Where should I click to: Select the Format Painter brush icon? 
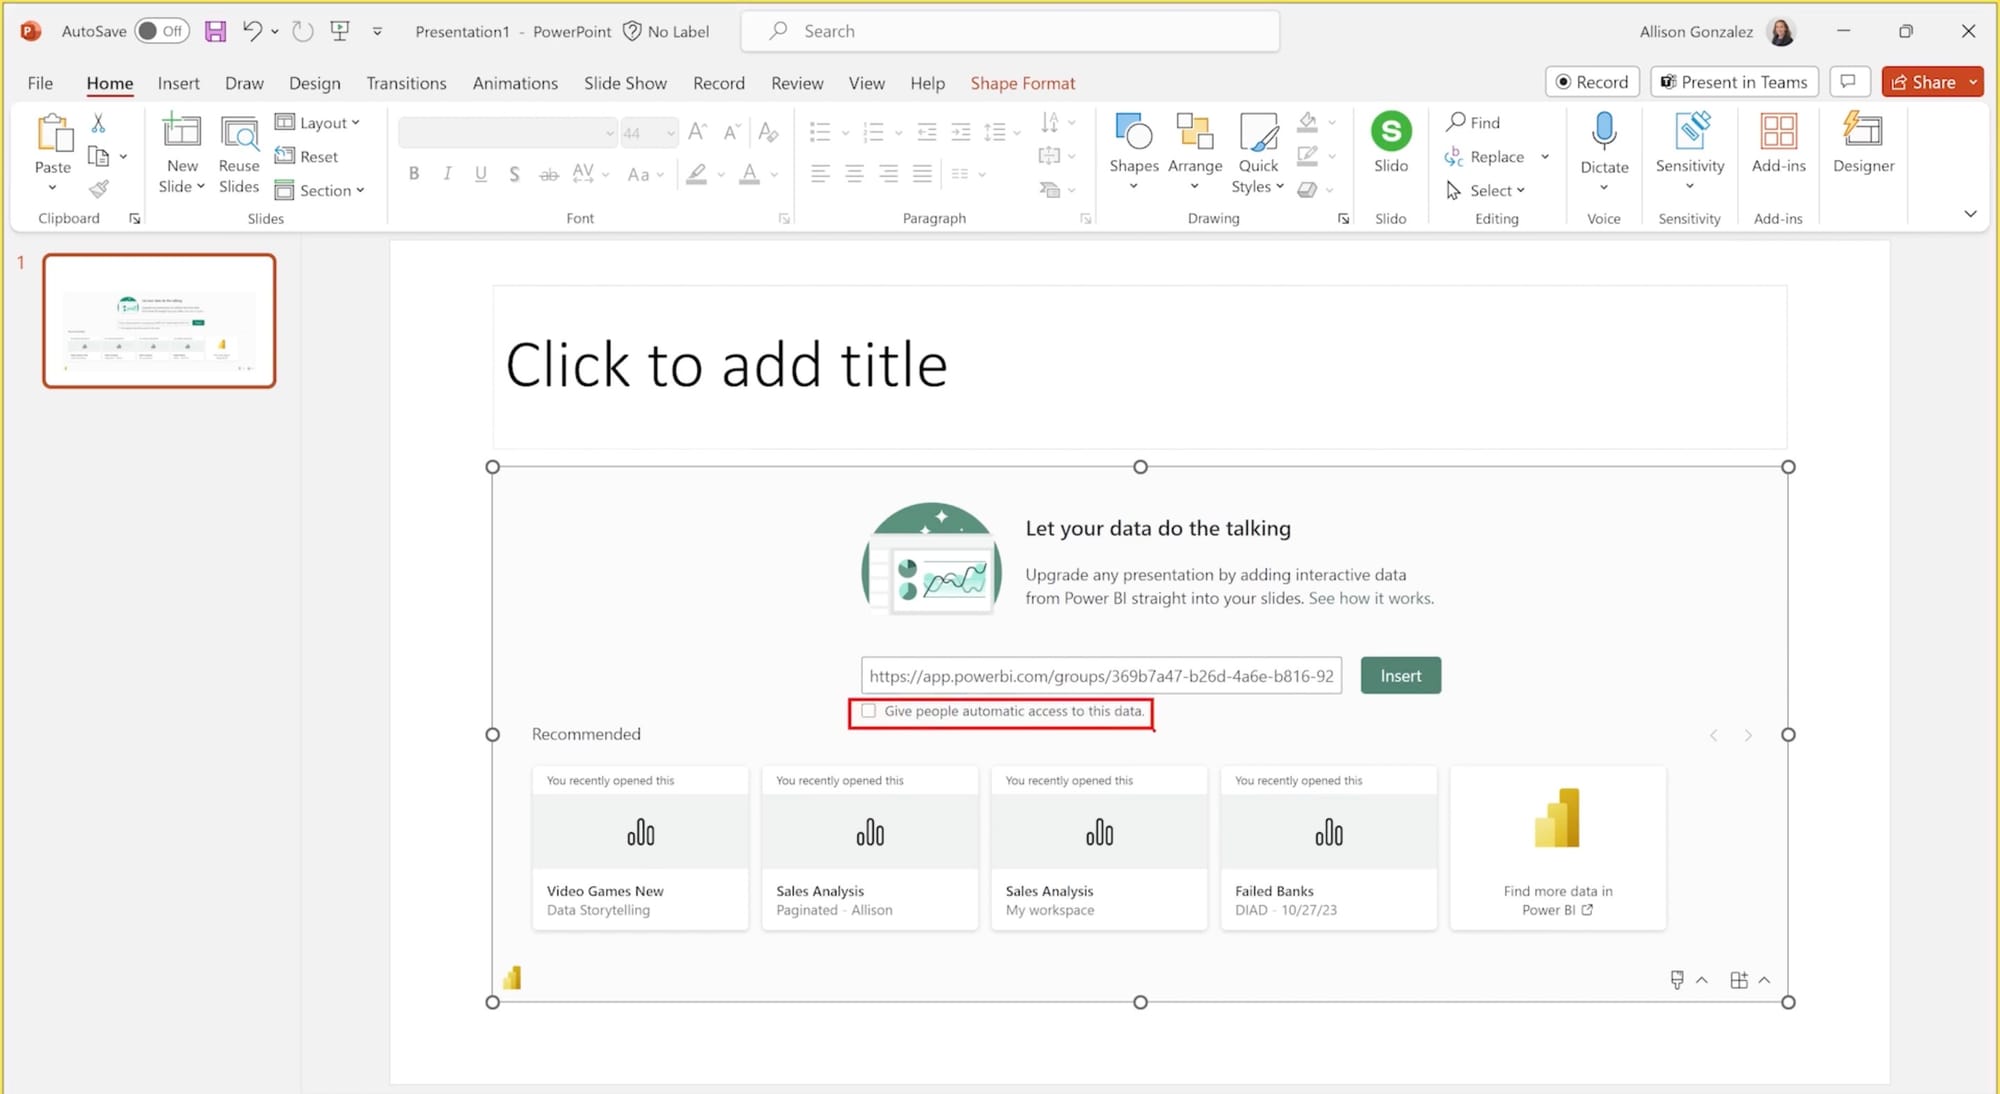(x=98, y=189)
